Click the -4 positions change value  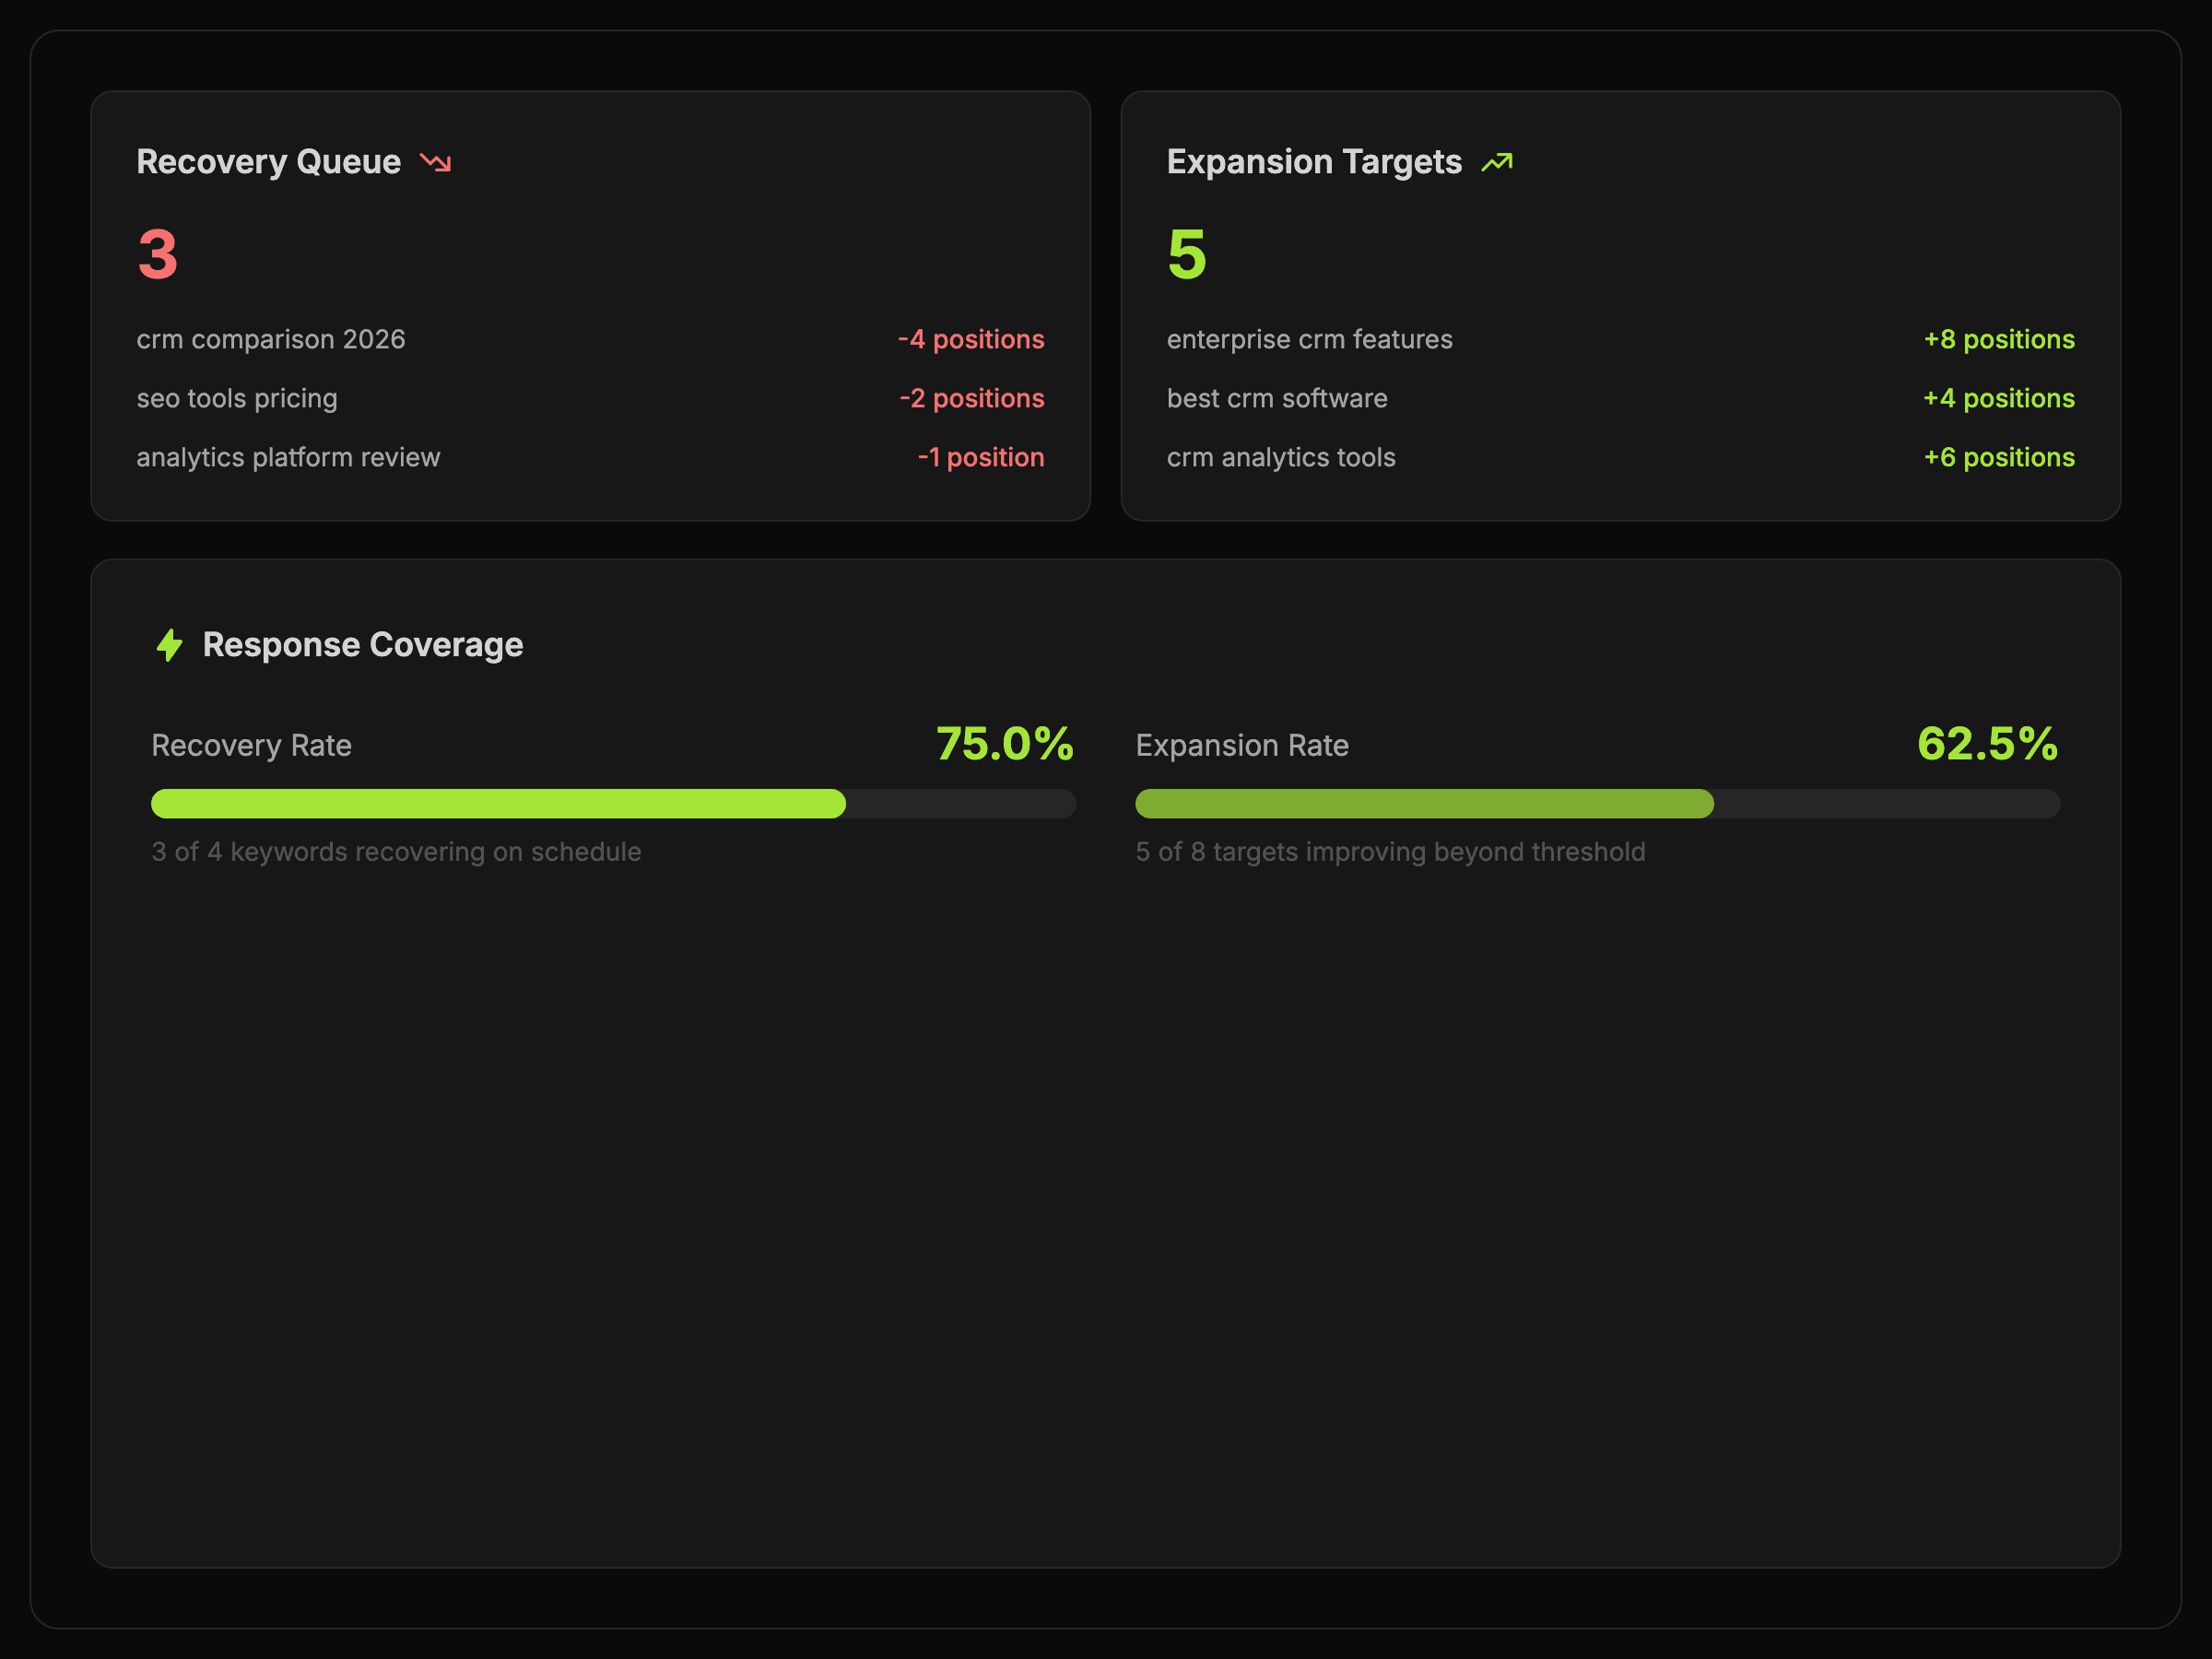pyautogui.click(x=970, y=340)
